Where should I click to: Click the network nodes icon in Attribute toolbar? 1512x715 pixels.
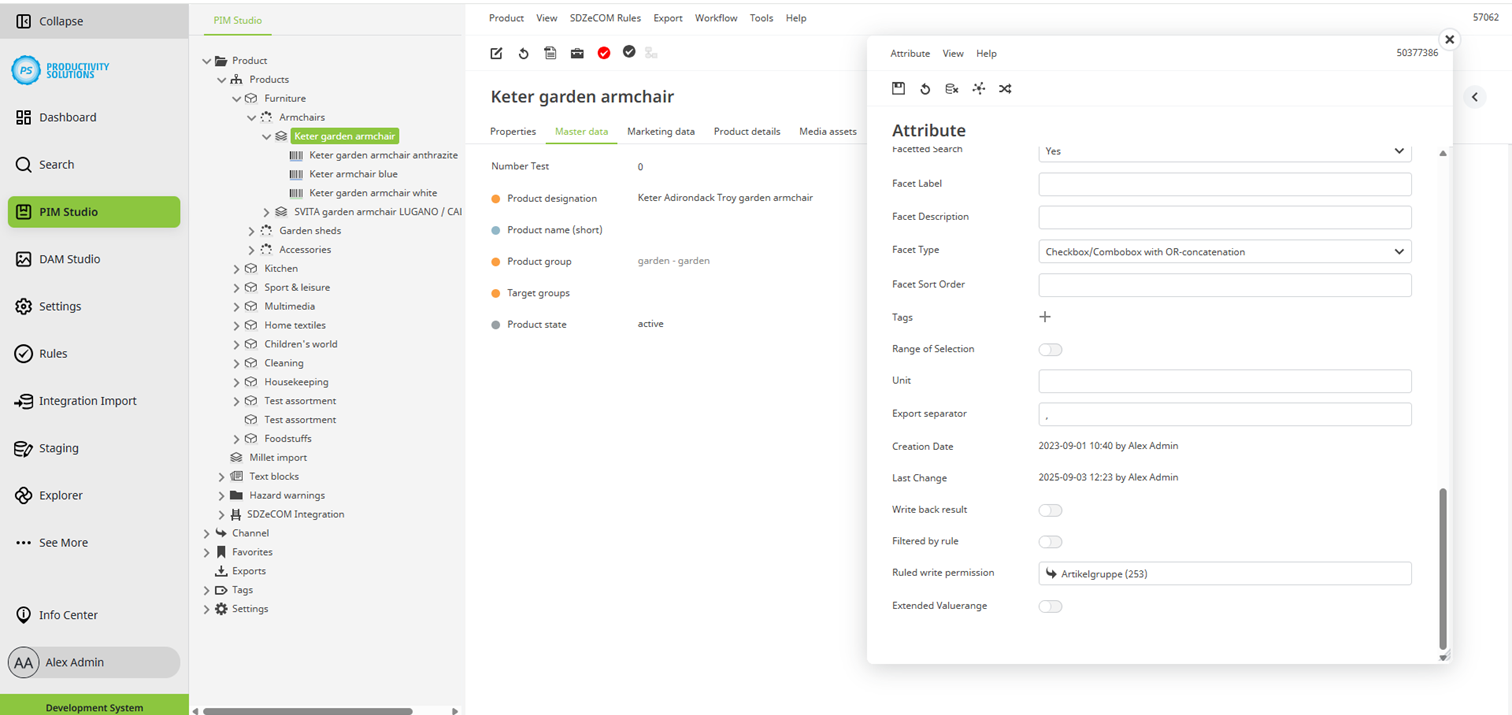[979, 89]
